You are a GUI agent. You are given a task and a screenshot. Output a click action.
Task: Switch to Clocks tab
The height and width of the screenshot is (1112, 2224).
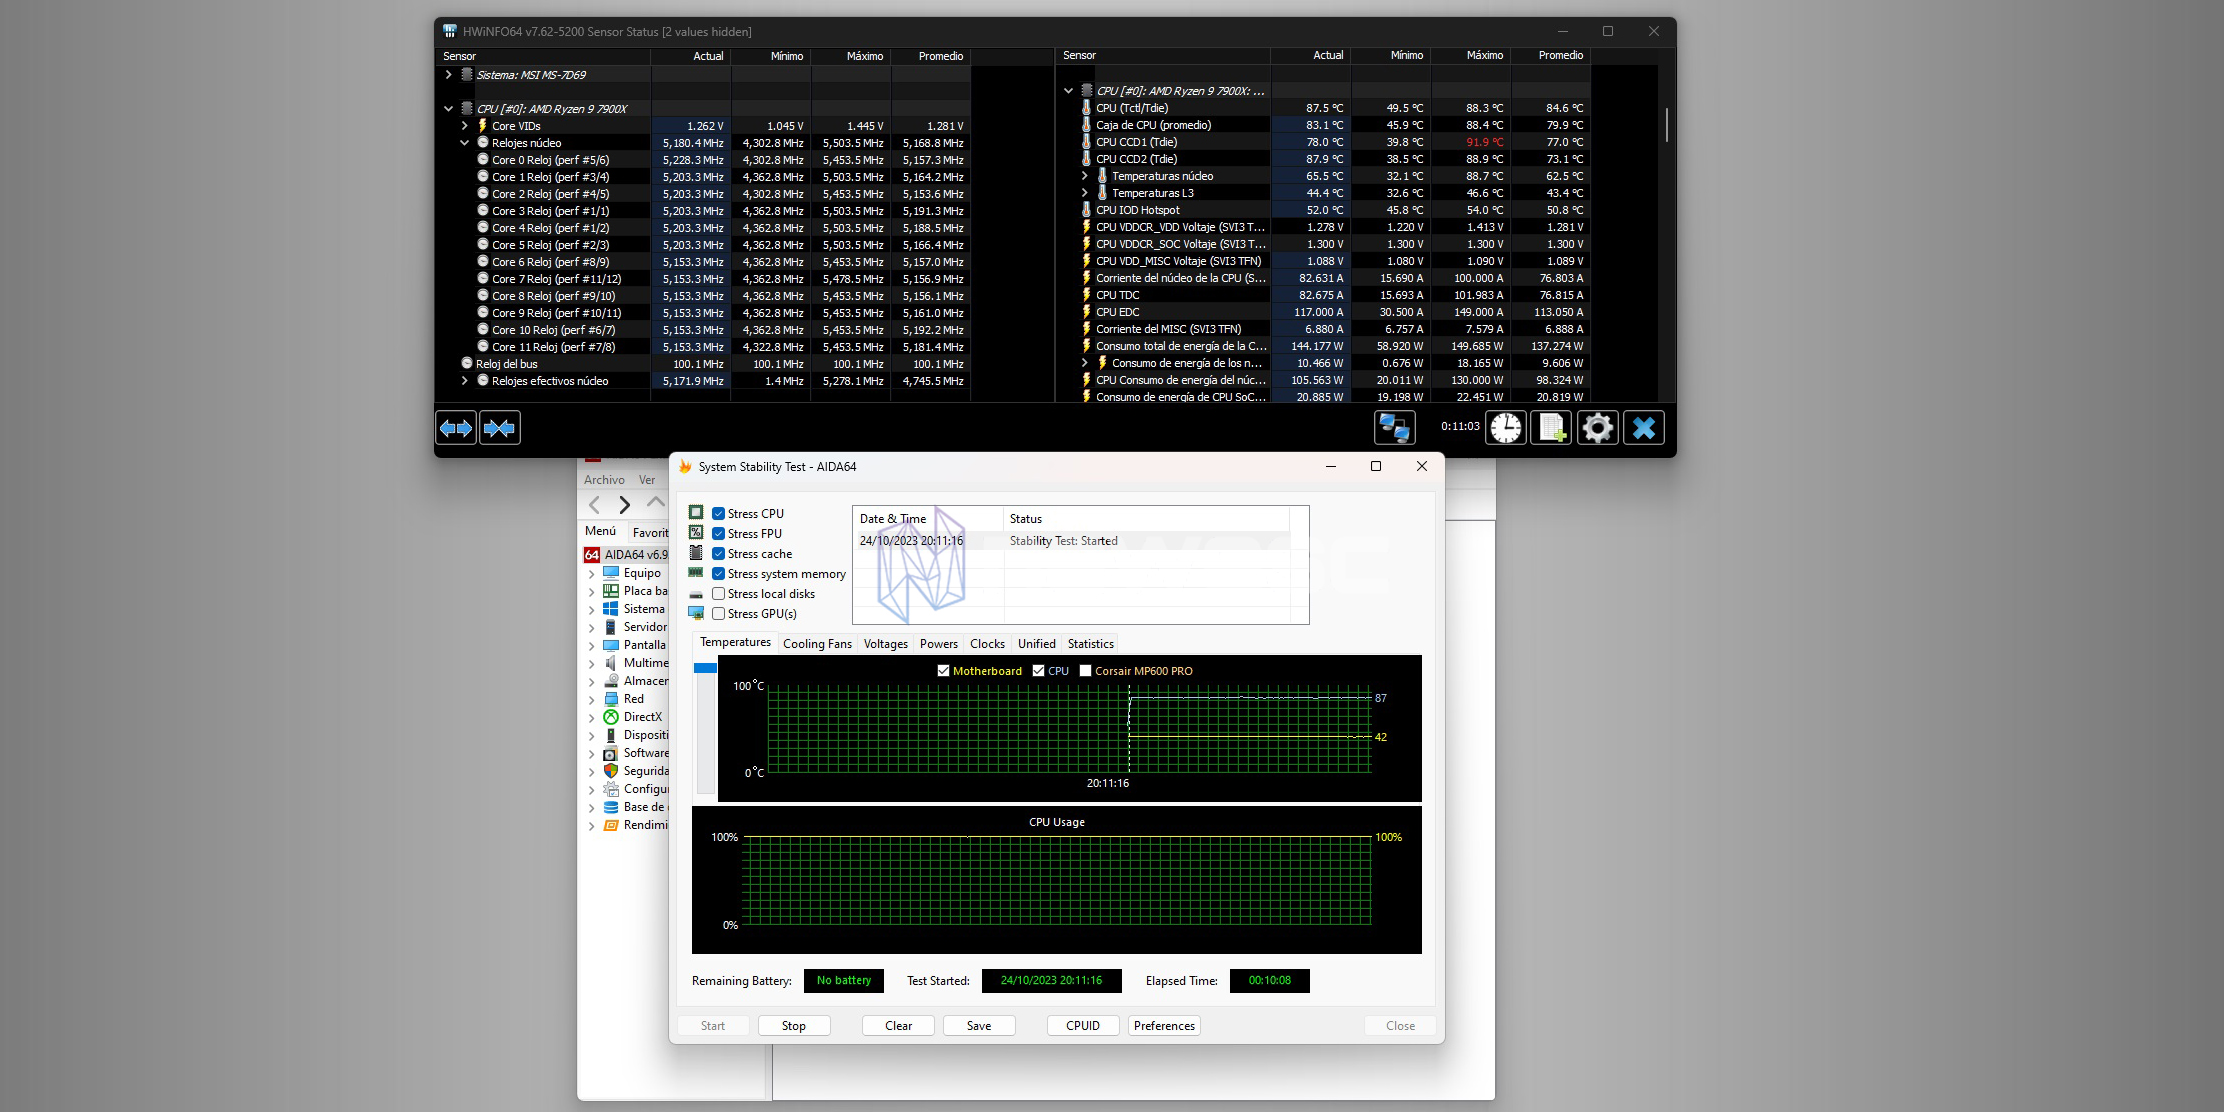[x=987, y=644]
